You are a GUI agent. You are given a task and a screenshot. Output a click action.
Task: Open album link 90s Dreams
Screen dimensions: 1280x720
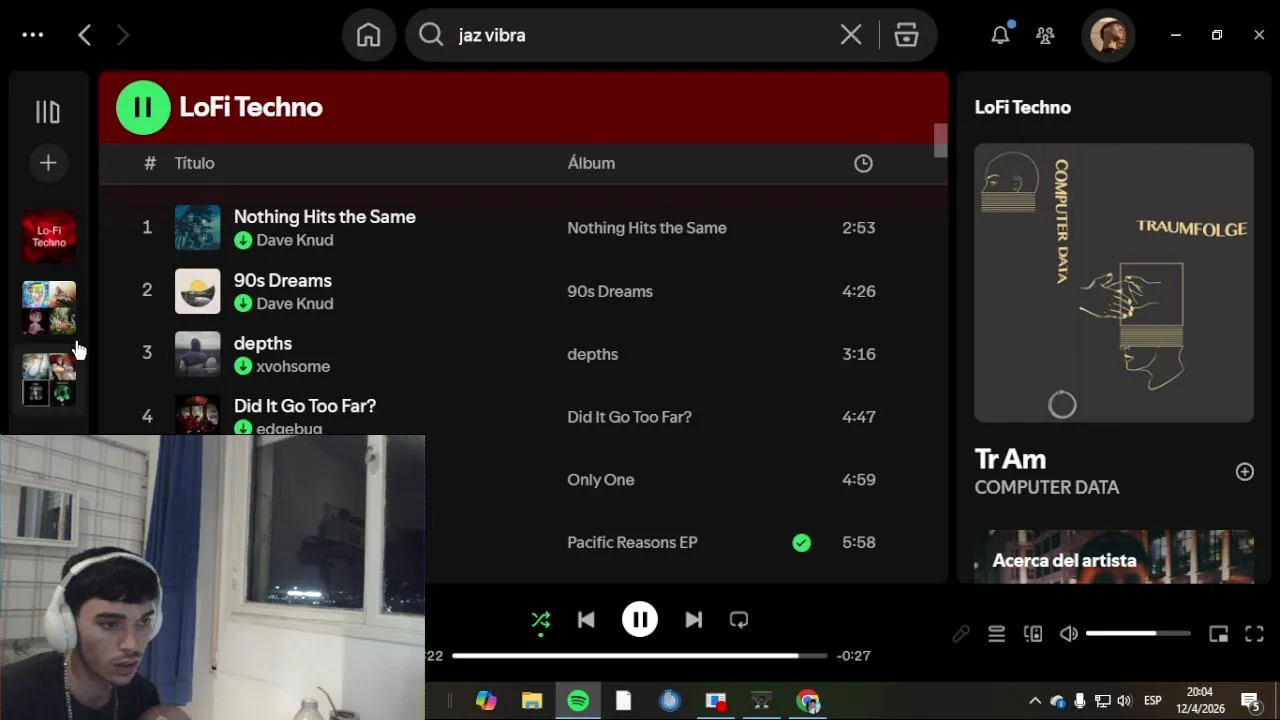[610, 291]
